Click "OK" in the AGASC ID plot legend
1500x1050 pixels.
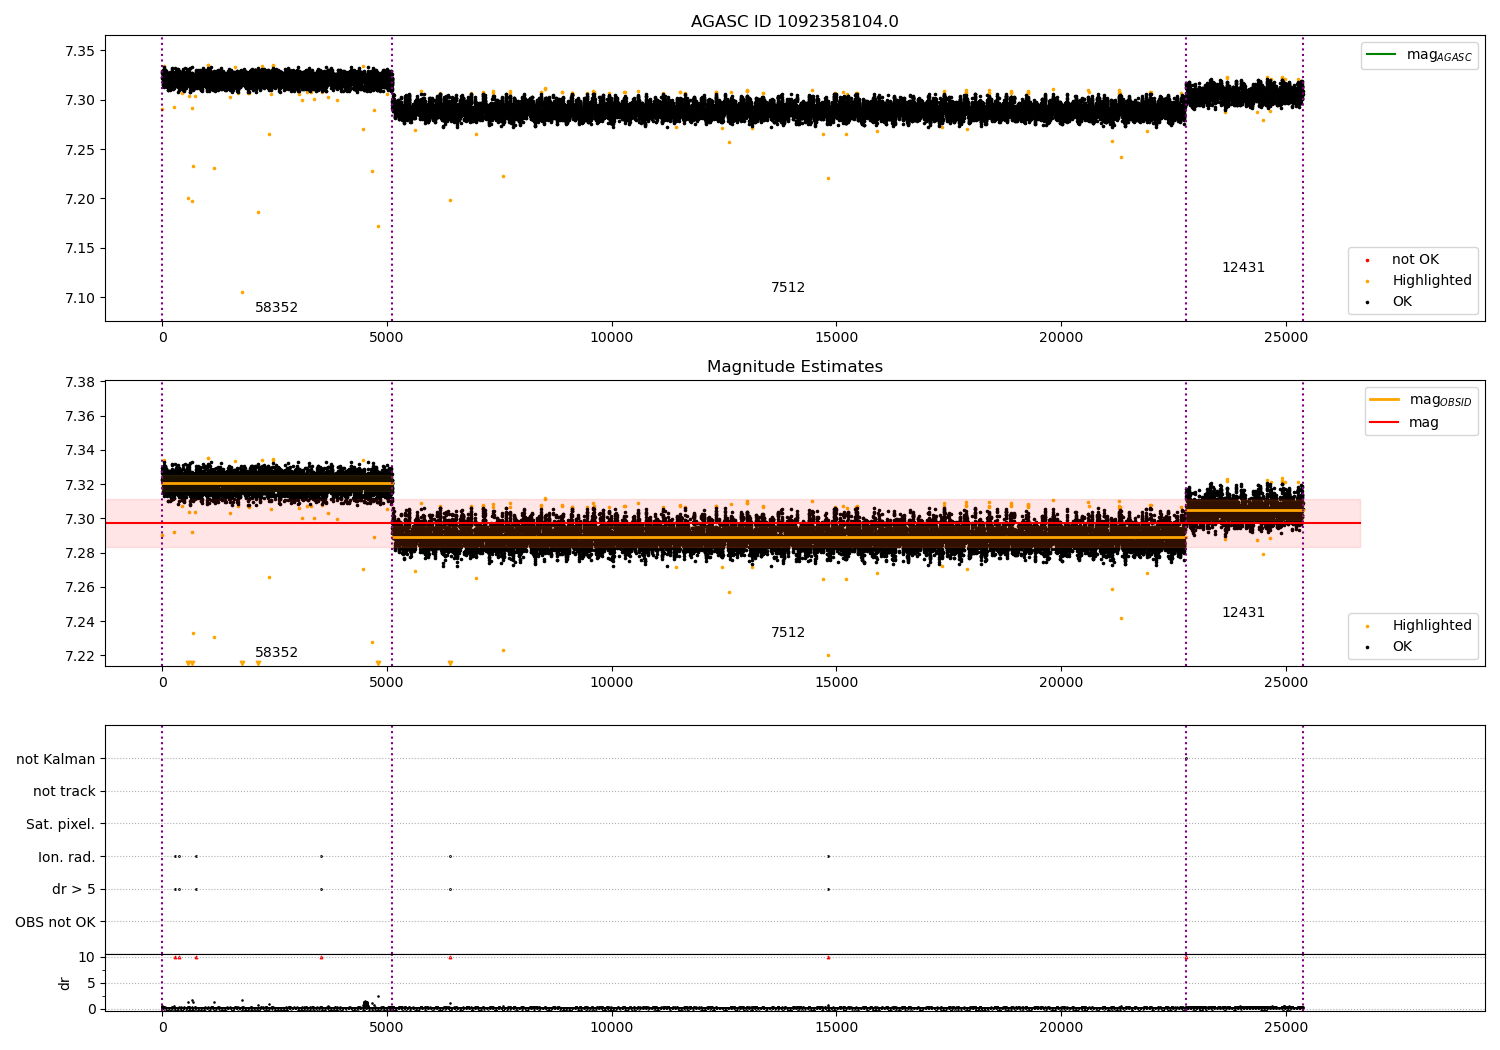pos(1402,302)
